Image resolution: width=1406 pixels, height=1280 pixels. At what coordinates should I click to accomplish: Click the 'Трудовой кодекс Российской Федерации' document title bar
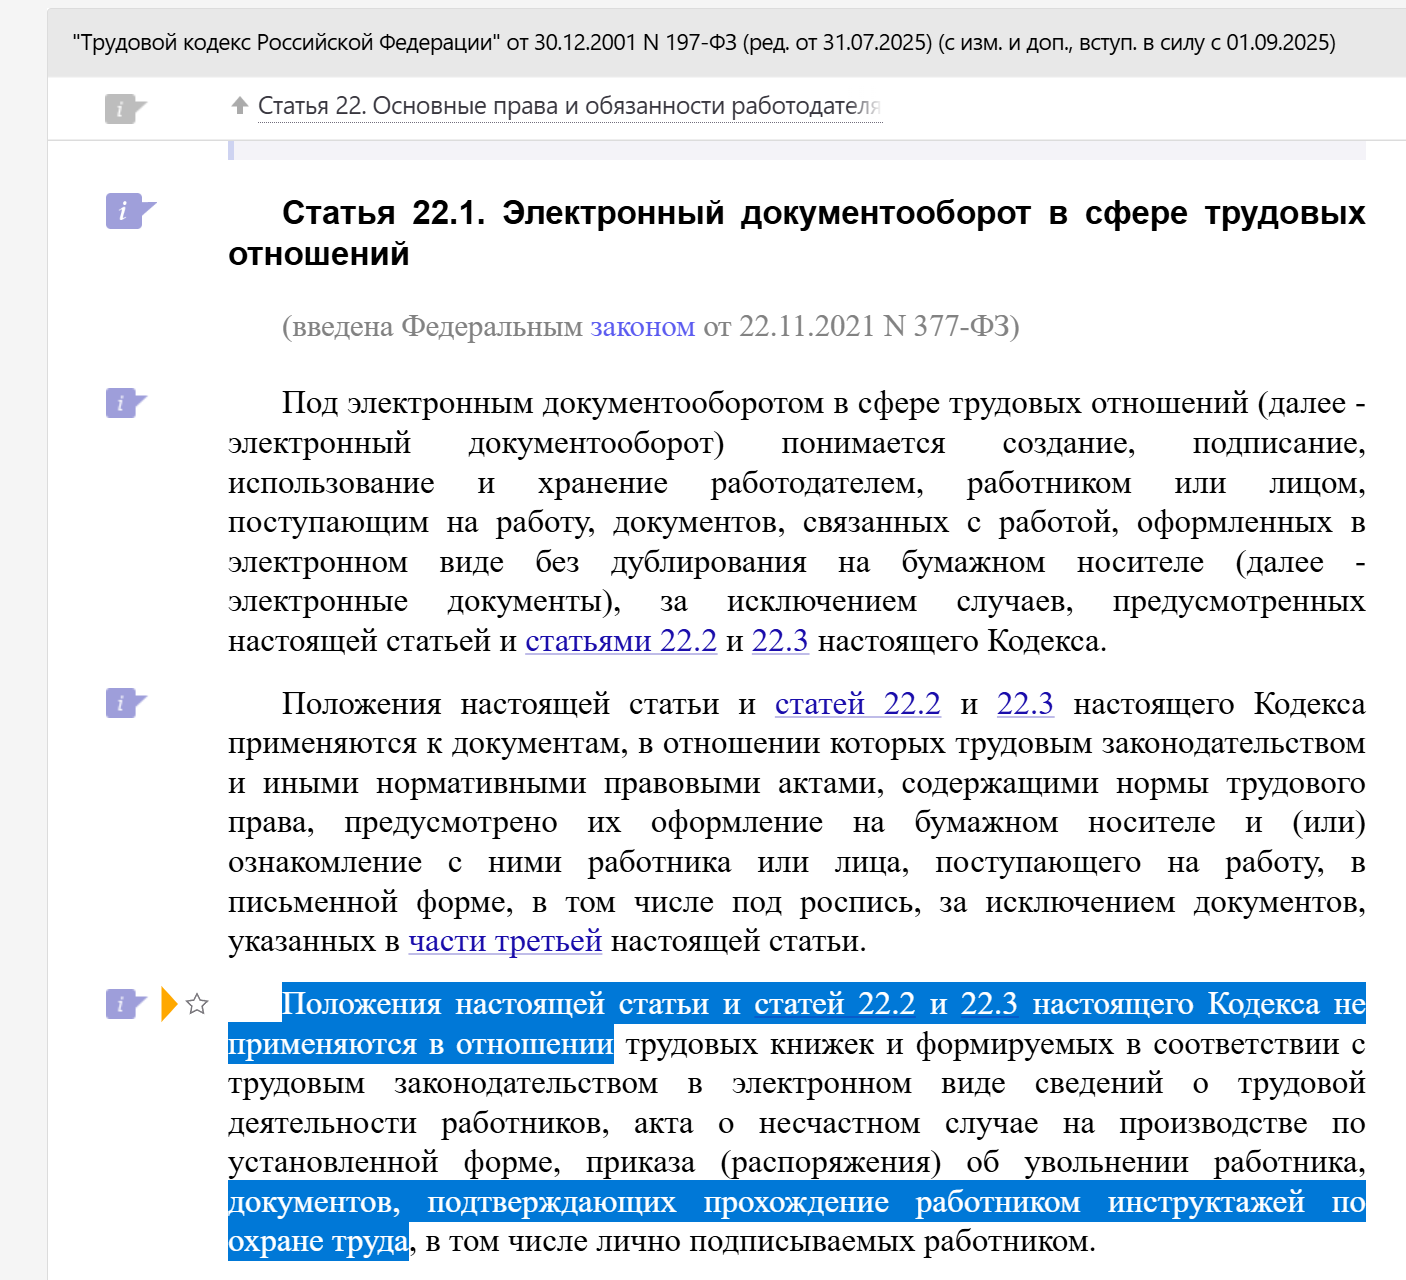click(x=704, y=42)
